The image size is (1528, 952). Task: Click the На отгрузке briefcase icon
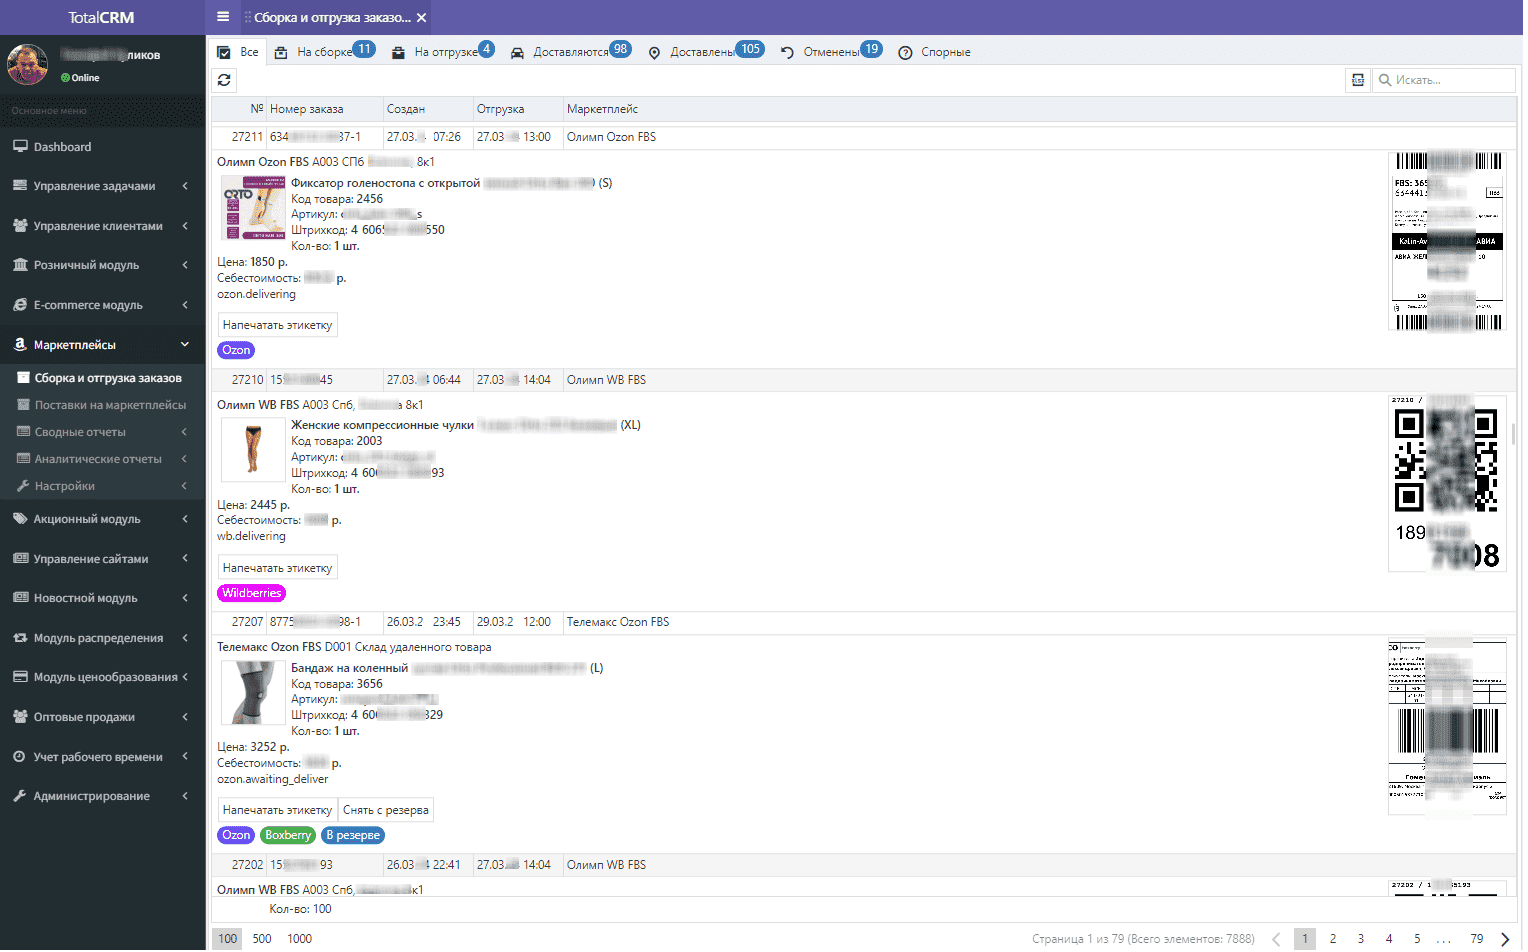(398, 53)
